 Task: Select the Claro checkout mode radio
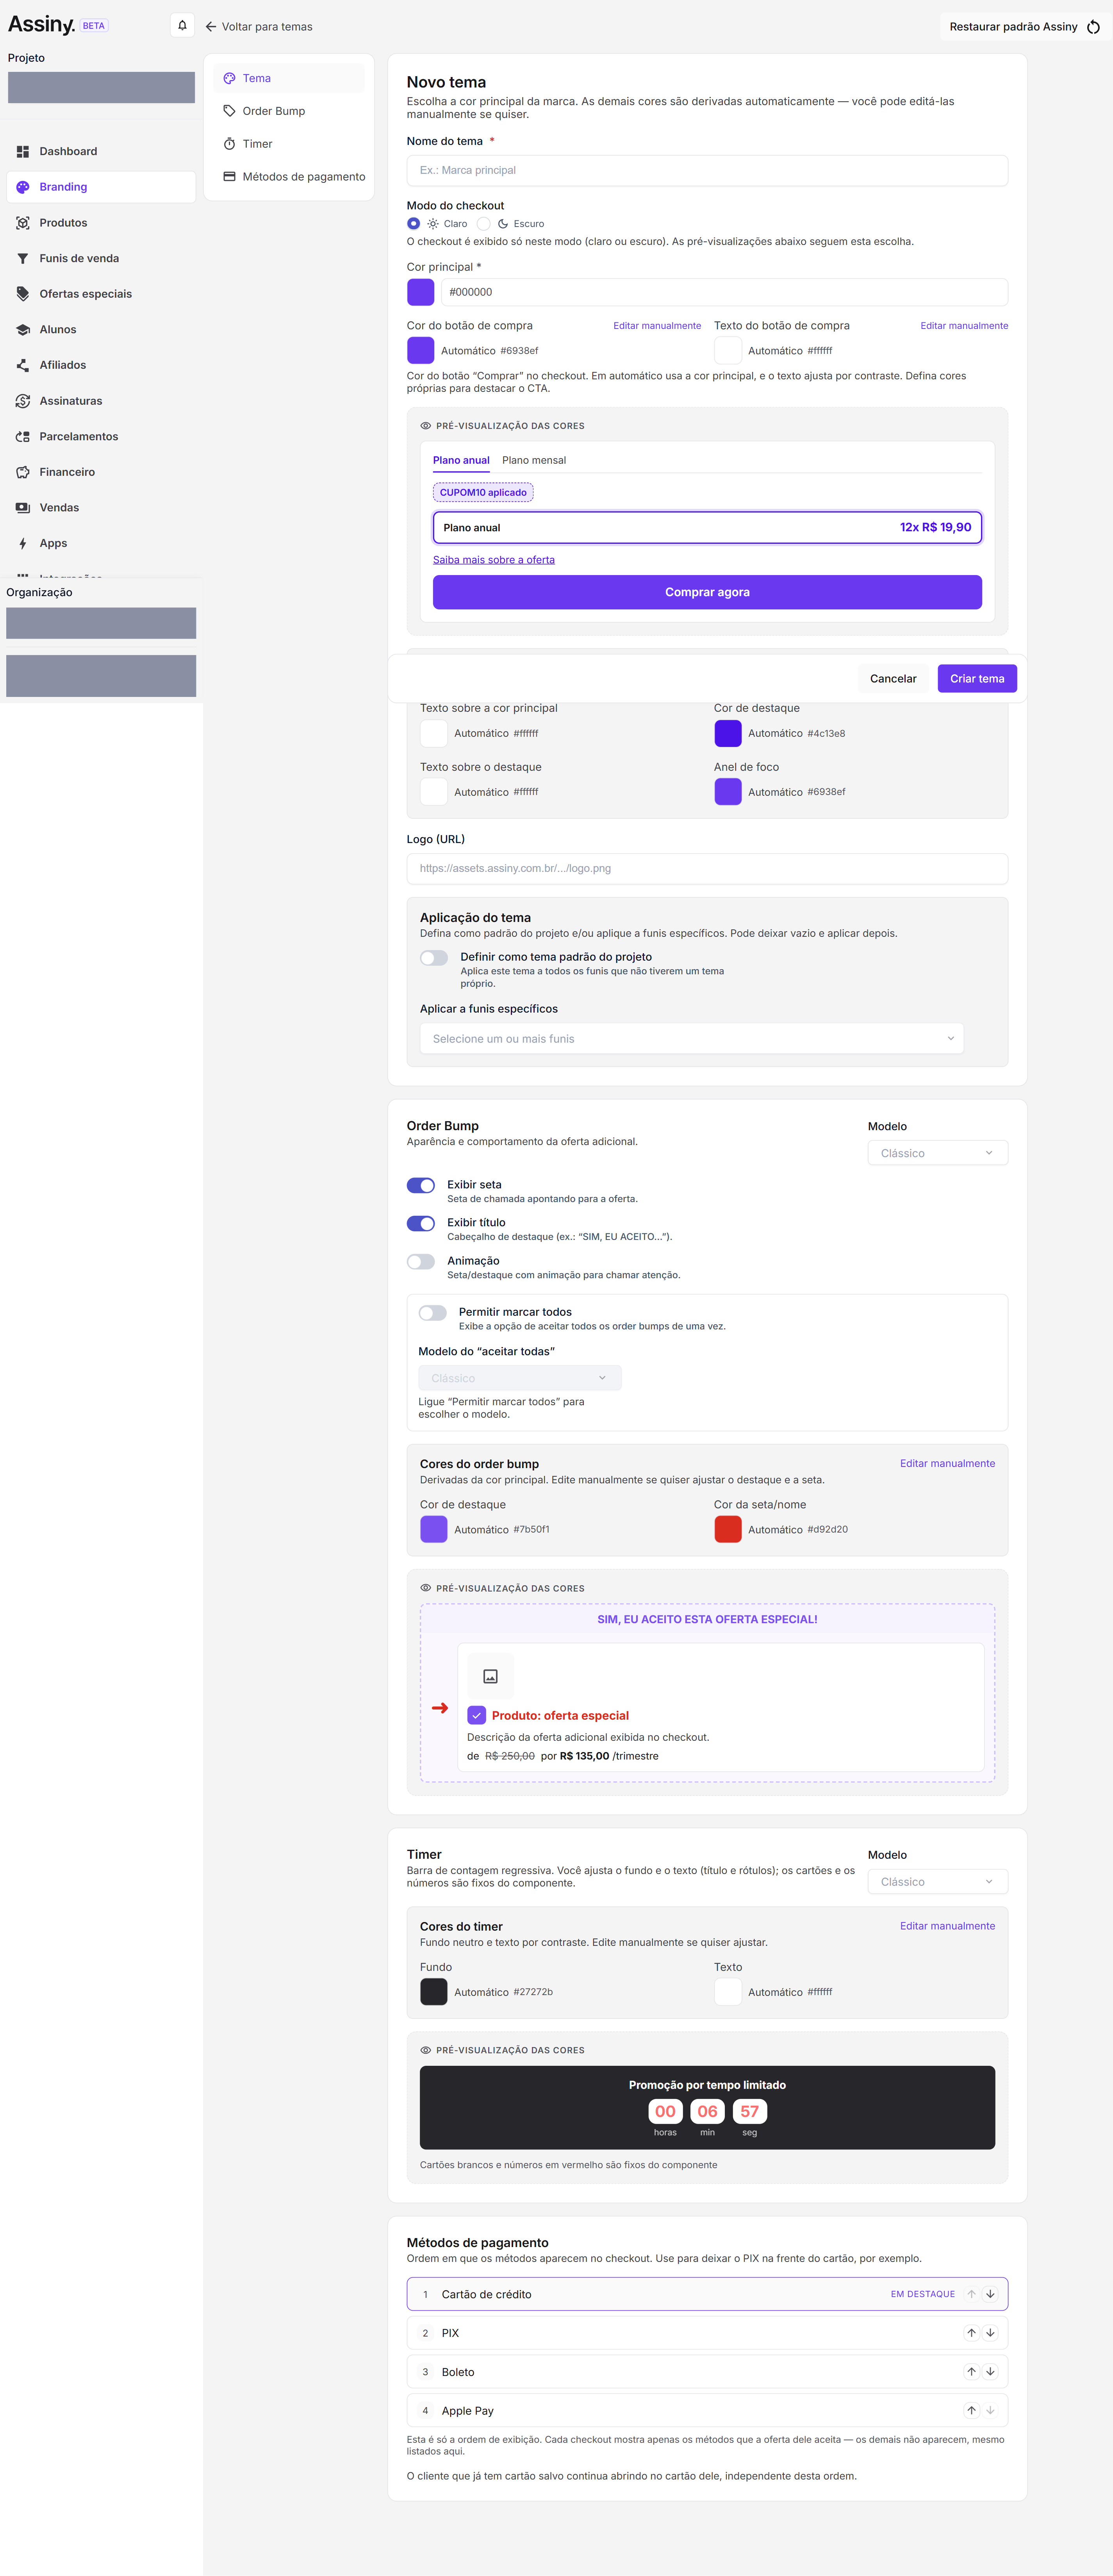tap(413, 223)
